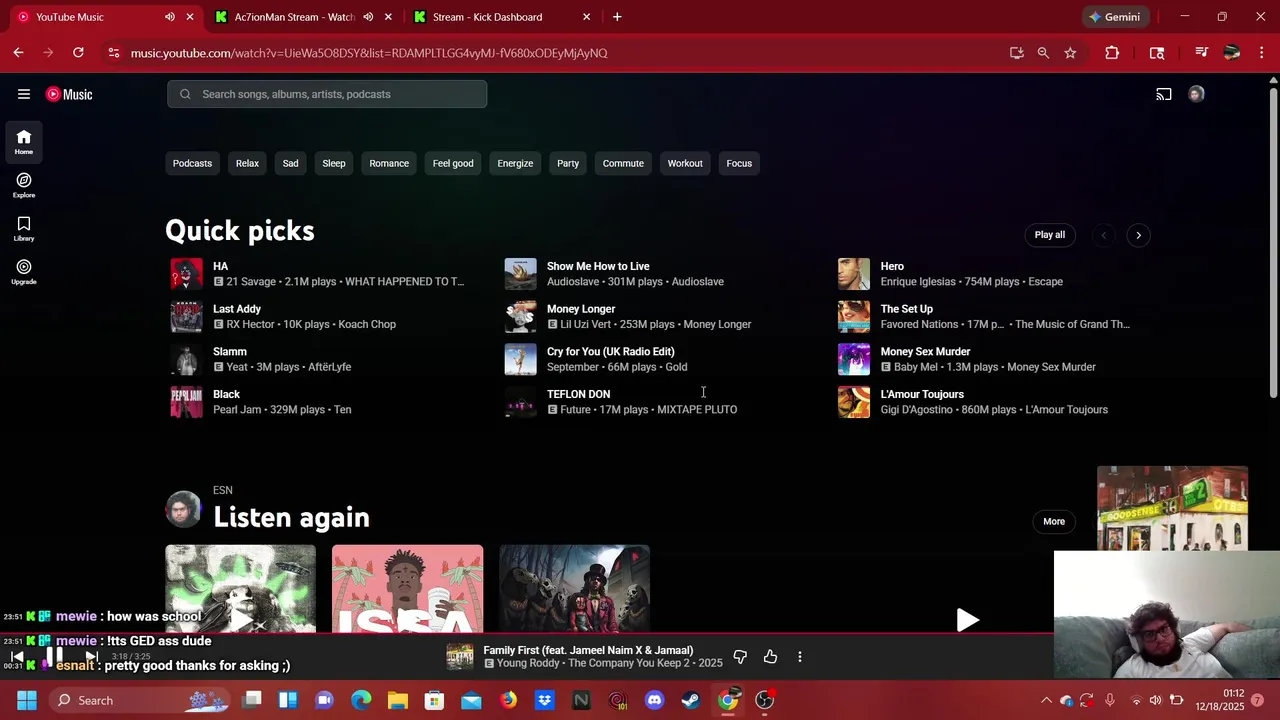
Task: Select the Party mood chip
Action: click(x=568, y=163)
